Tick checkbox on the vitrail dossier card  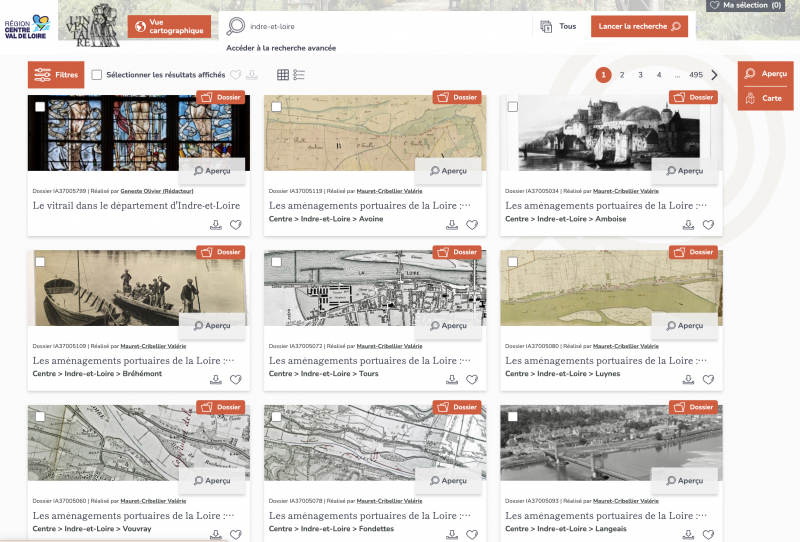(40, 107)
